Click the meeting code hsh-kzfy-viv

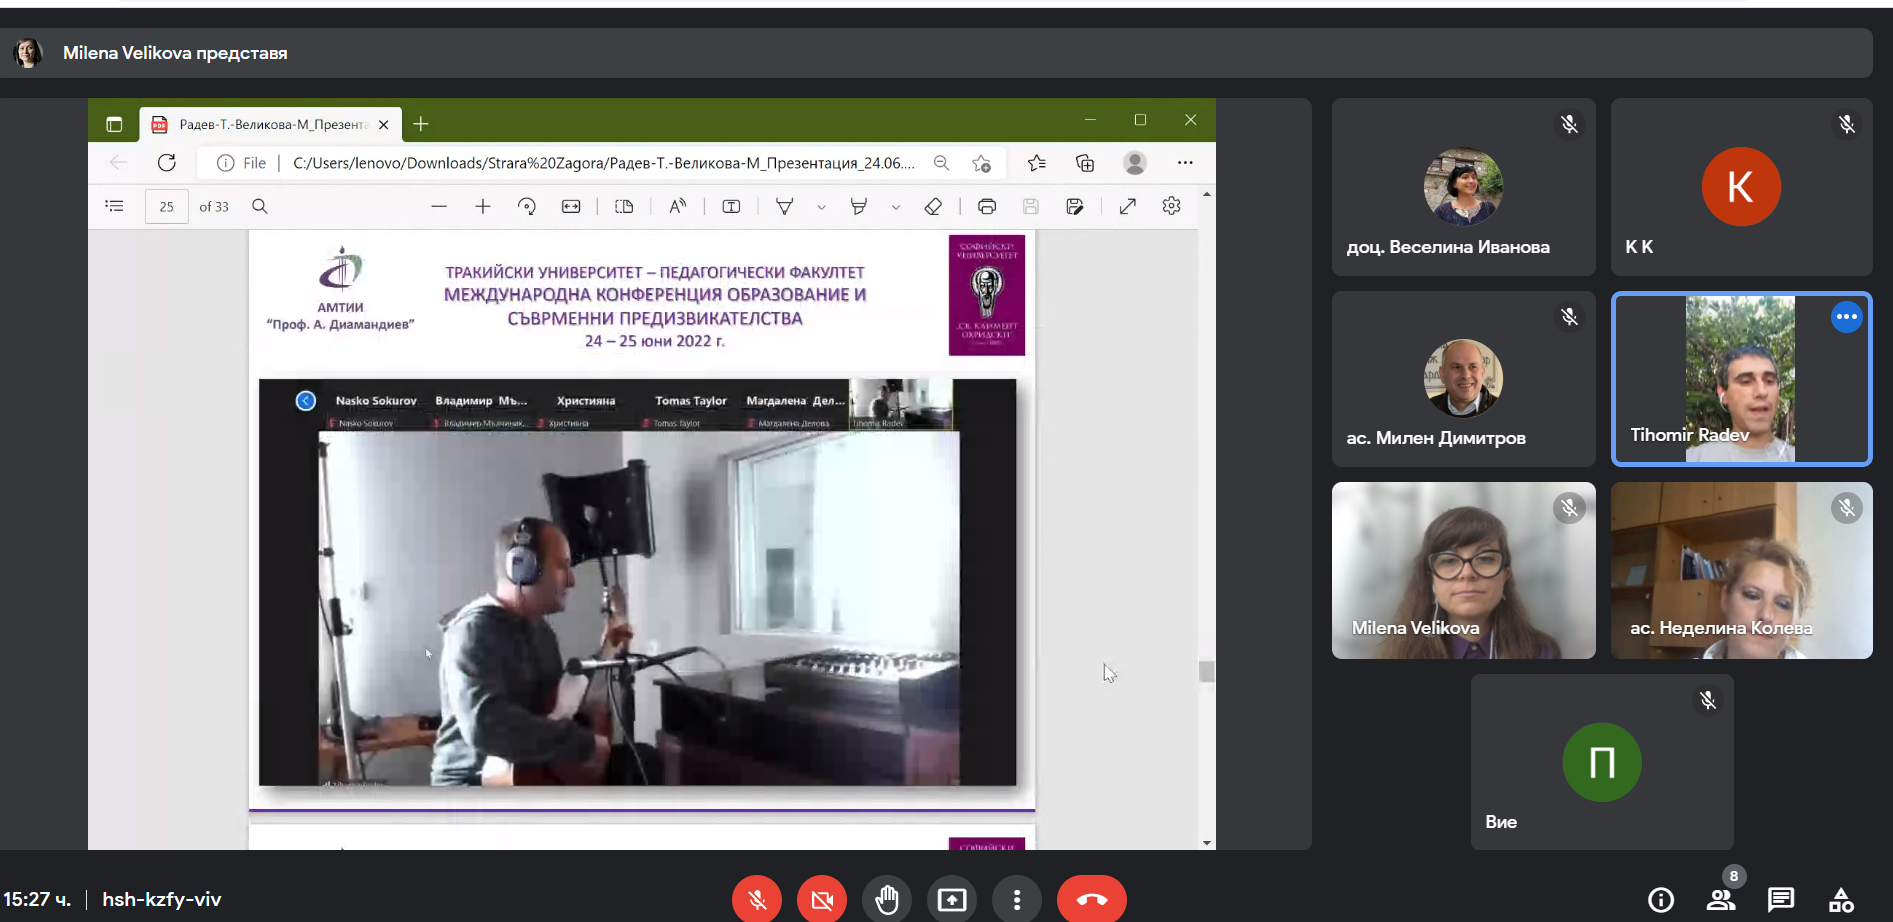pos(162,899)
